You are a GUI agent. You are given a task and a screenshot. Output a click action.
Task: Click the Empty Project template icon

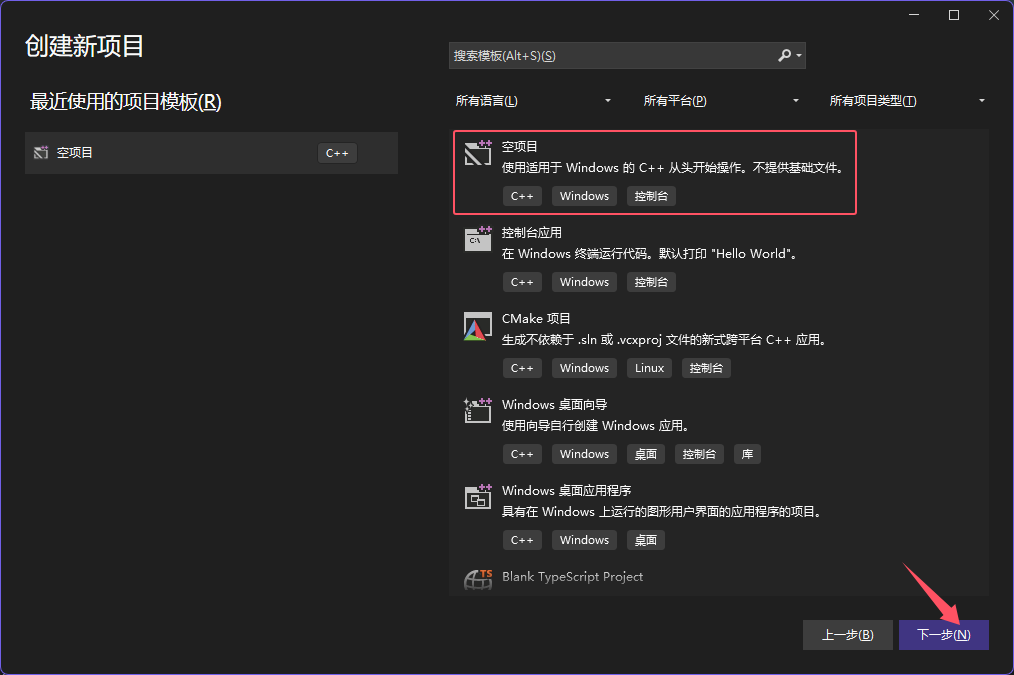pos(477,153)
